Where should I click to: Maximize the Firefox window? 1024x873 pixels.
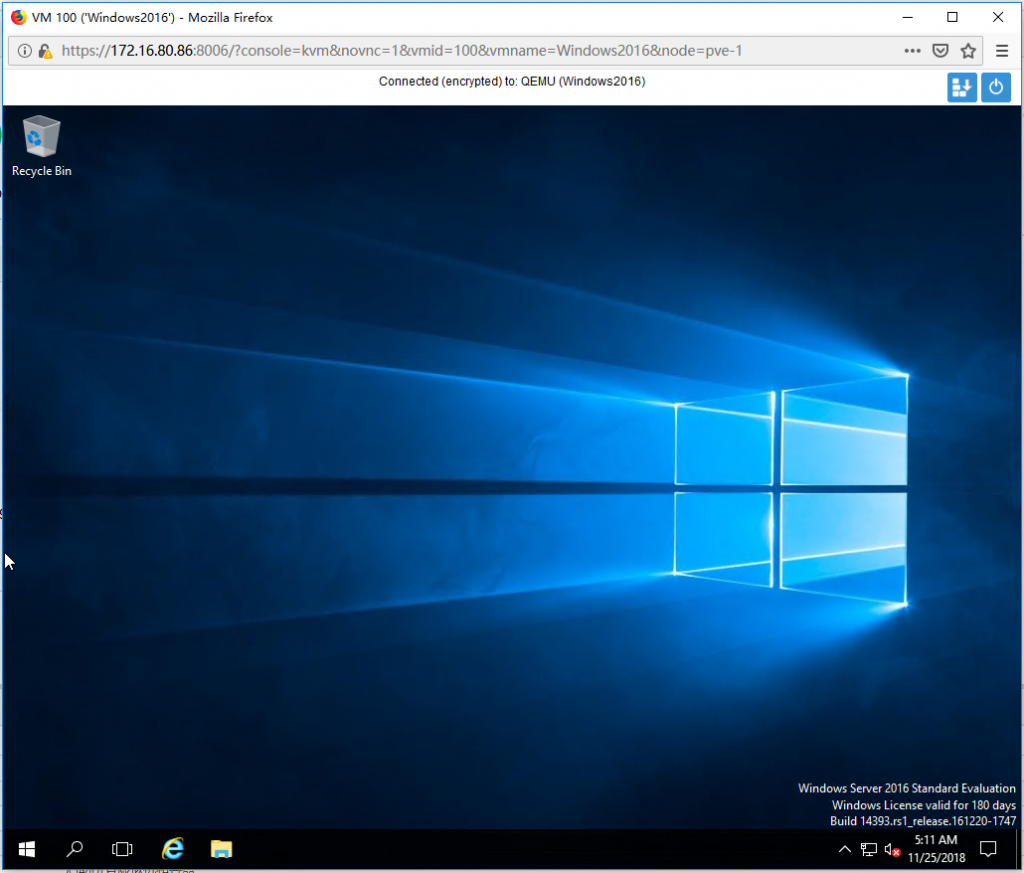953,18
